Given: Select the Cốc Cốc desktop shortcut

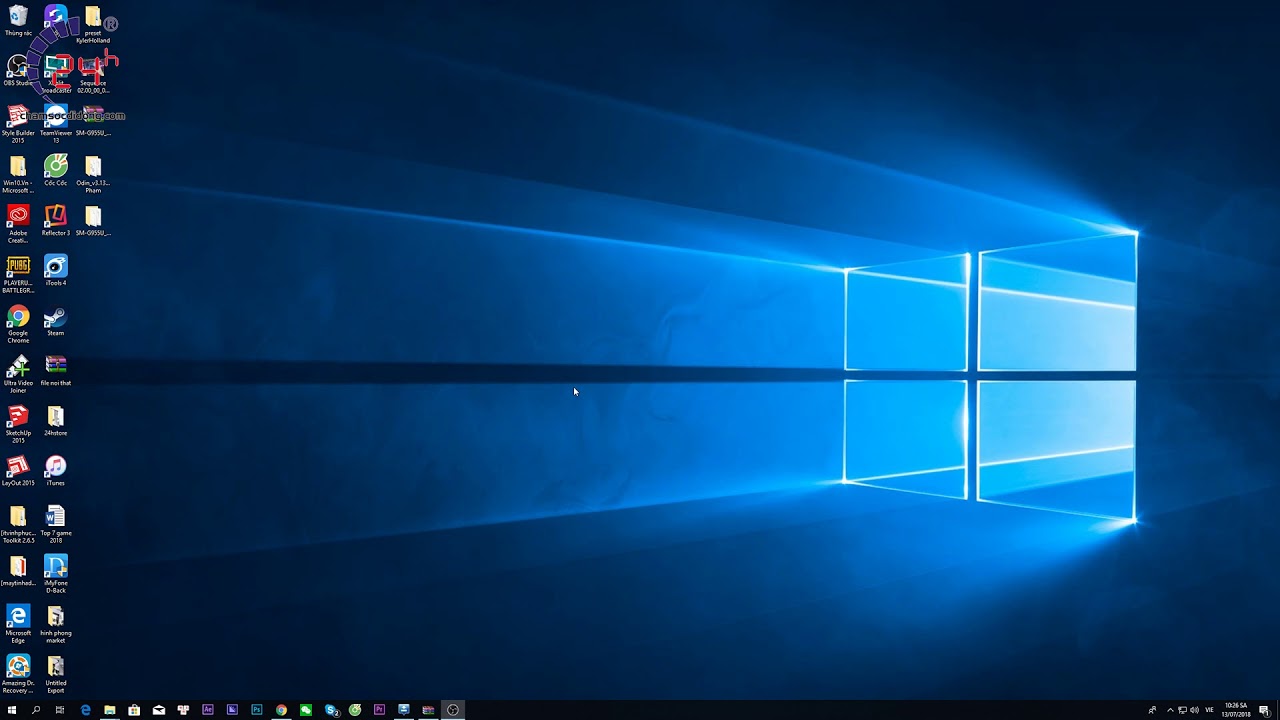Looking at the screenshot, I should (56, 171).
